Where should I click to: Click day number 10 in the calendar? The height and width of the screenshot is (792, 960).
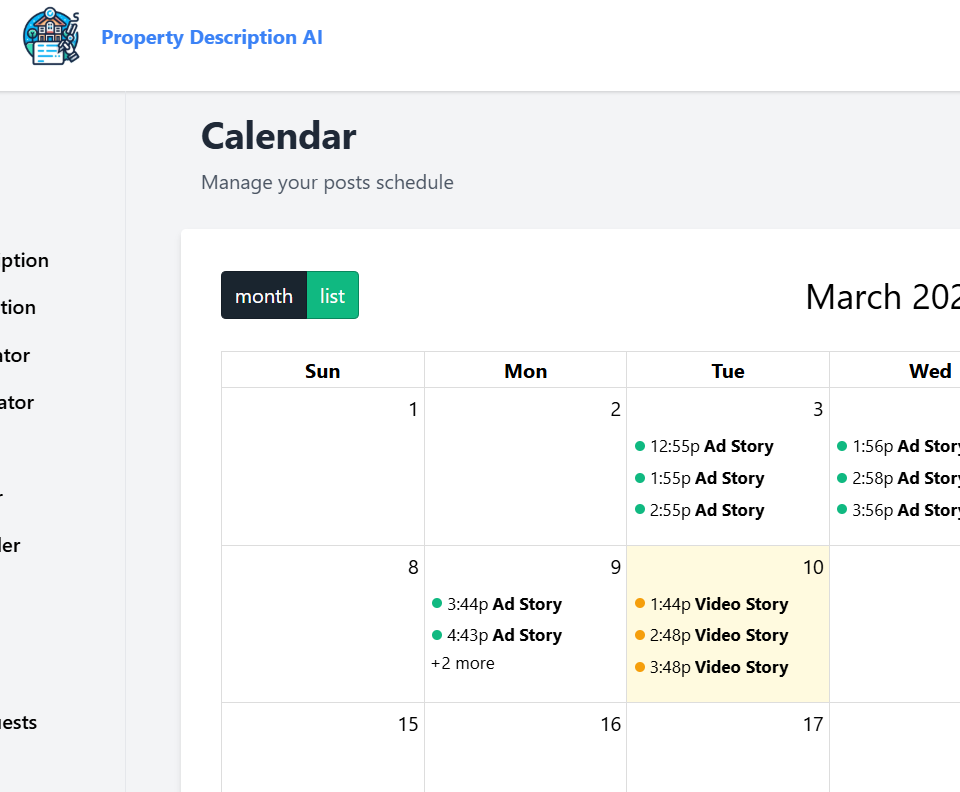point(812,568)
